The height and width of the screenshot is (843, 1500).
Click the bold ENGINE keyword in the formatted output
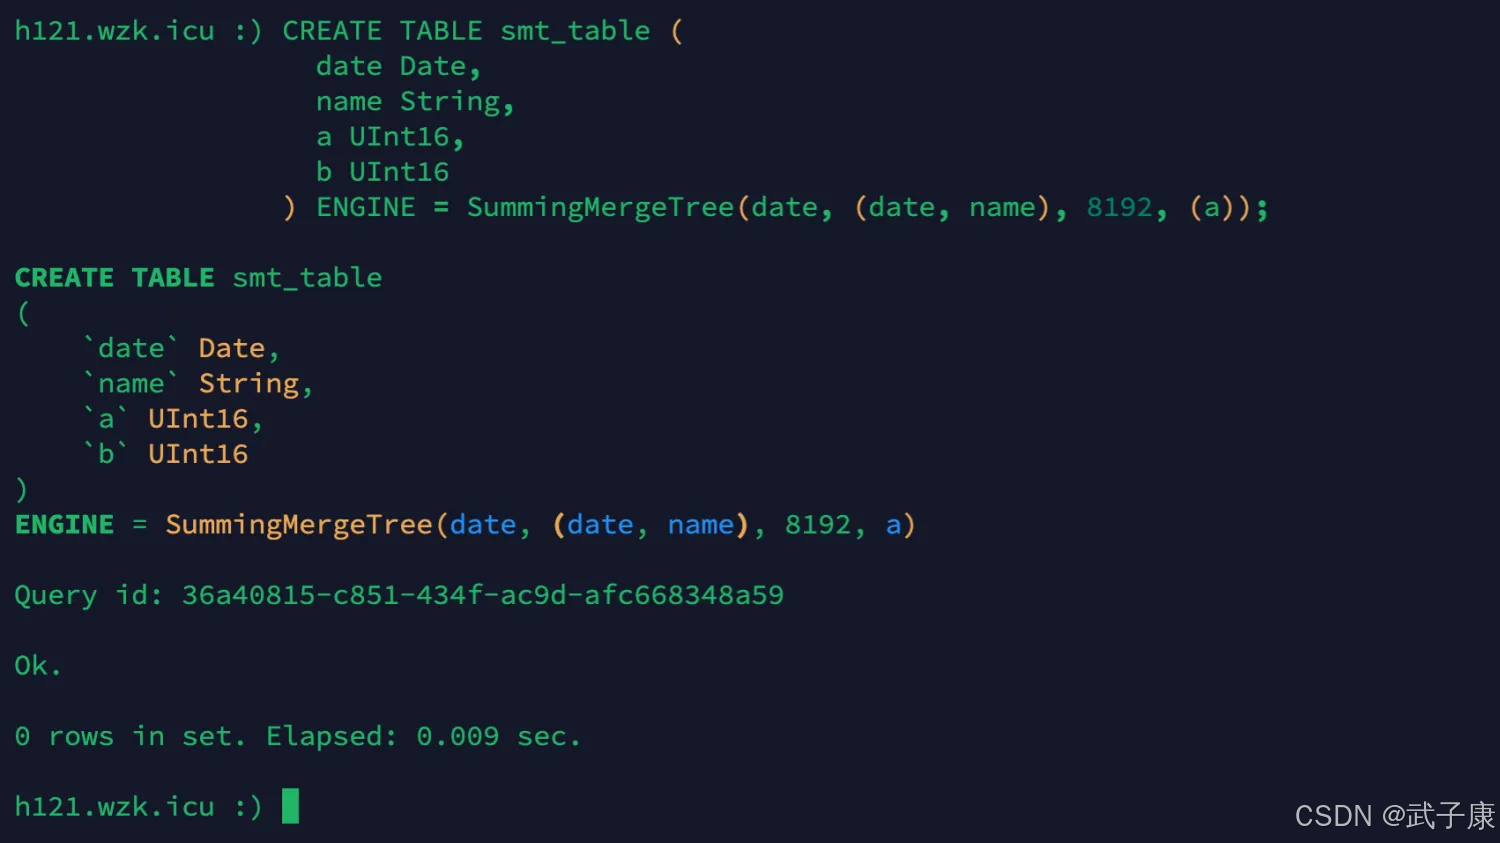point(64,525)
